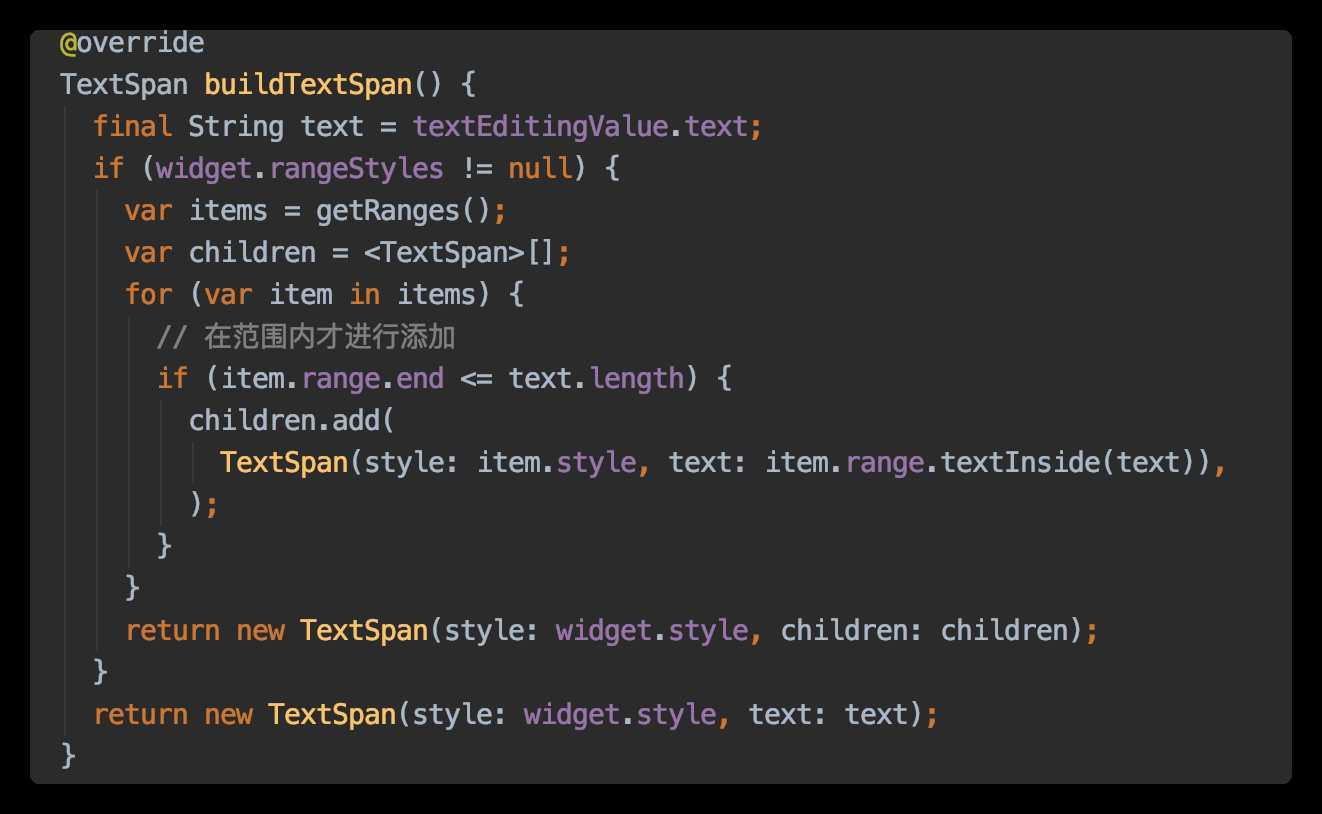Viewport: 1322px width, 814px height.
Task: Select item.range.end in the if condition
Action: (332, 378)
